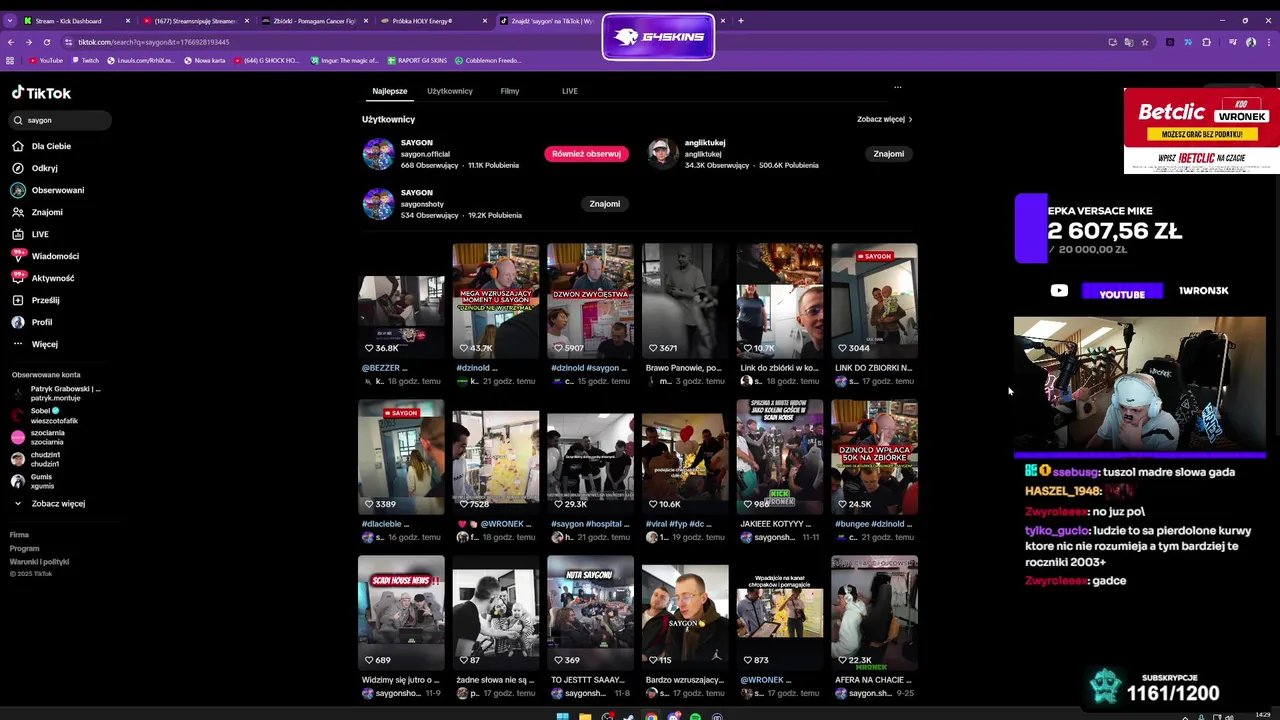Open angliktukej user profile avatar
The height and width of the screenshot is (720, 1280).
click(x=662, y=154)
